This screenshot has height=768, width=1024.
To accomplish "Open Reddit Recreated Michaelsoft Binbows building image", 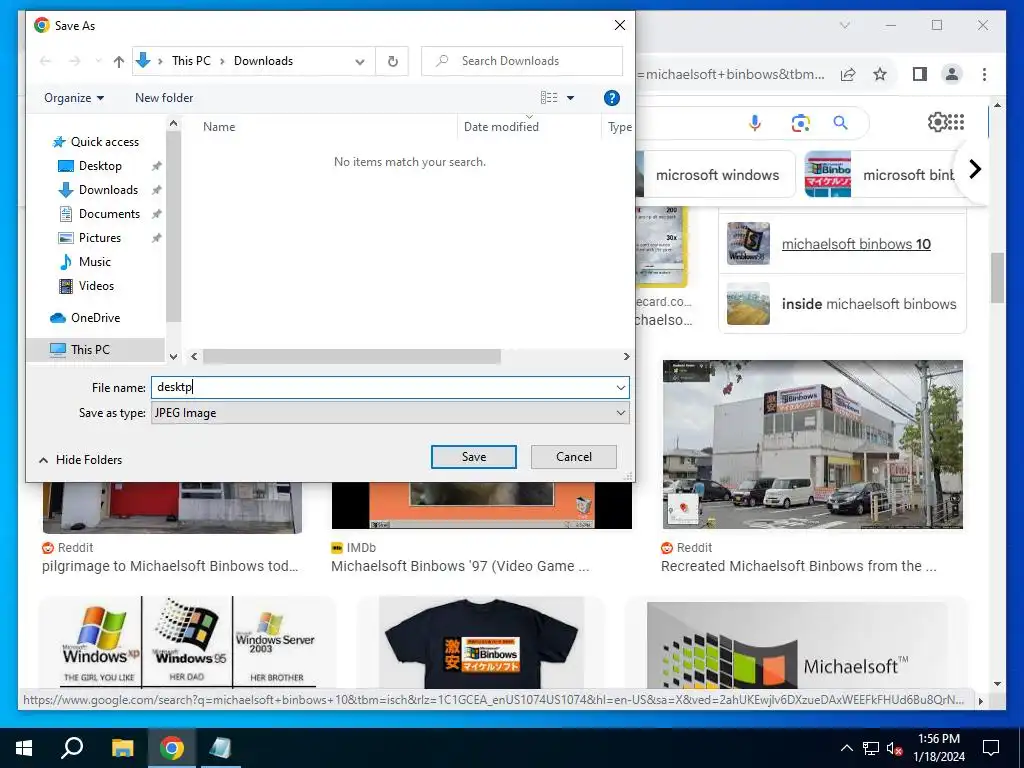I will (812, 444).
